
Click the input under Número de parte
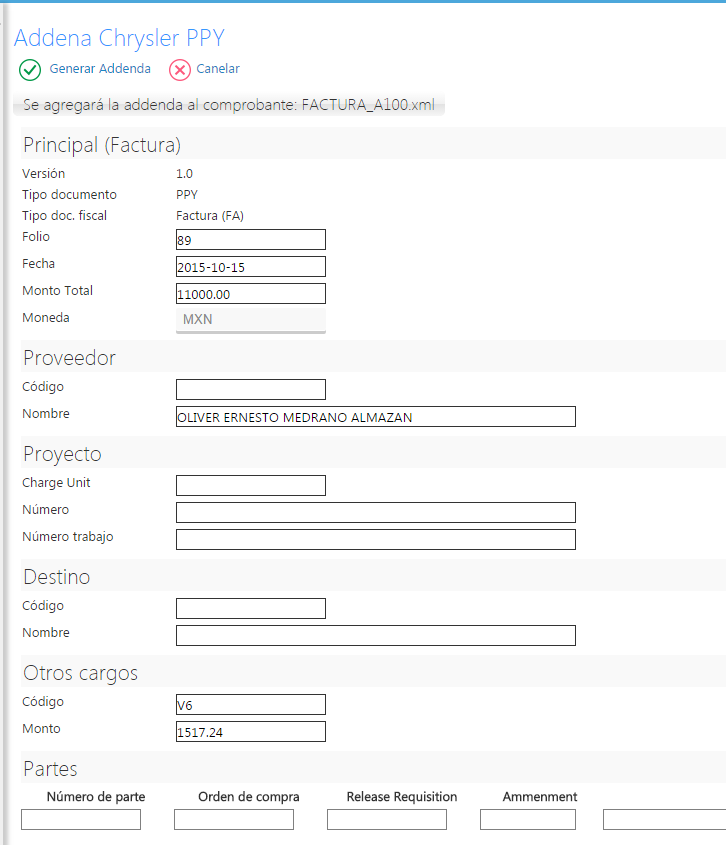(x=81, y=820)
